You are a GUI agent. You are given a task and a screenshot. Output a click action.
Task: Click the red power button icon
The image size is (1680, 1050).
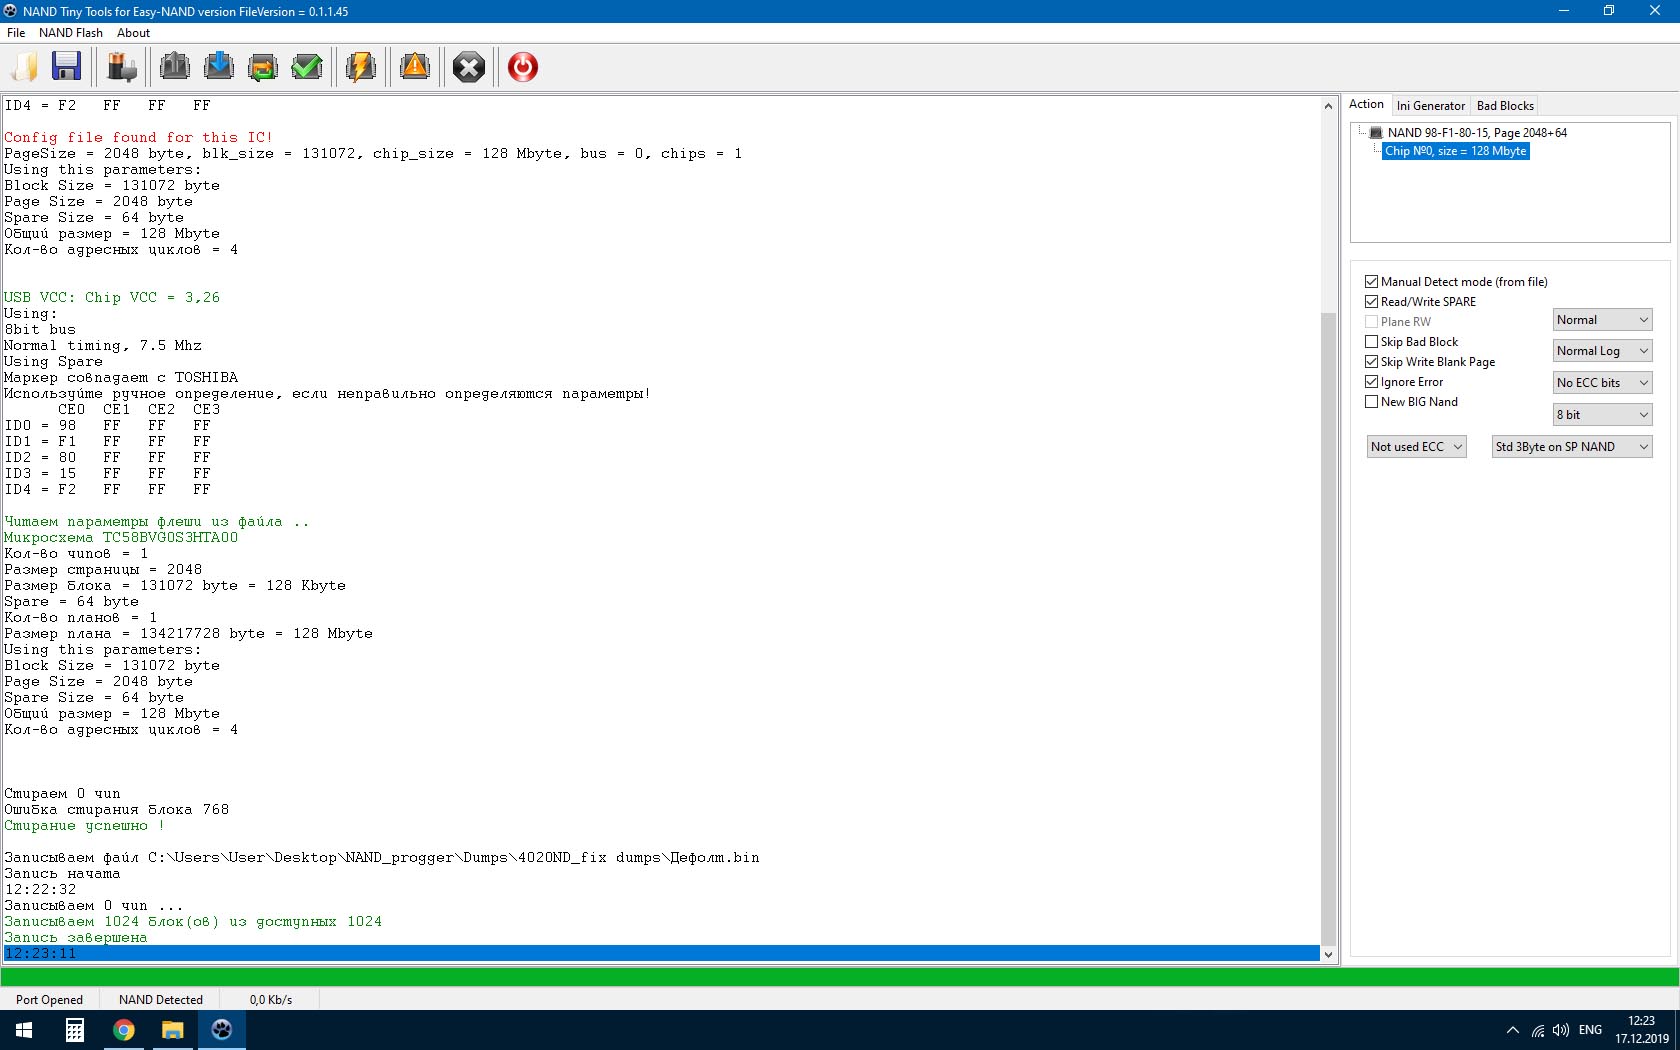[522, 67]
